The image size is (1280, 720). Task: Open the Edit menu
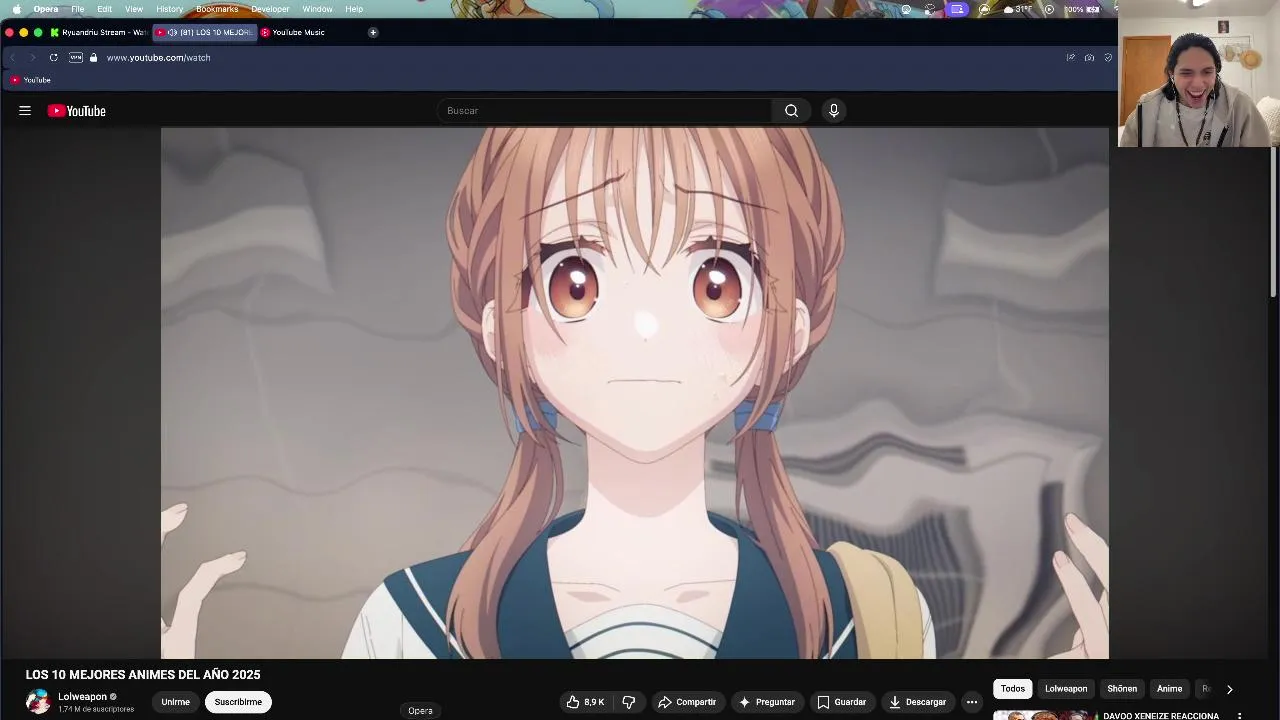pyautogui.click(x=104, y=9)
